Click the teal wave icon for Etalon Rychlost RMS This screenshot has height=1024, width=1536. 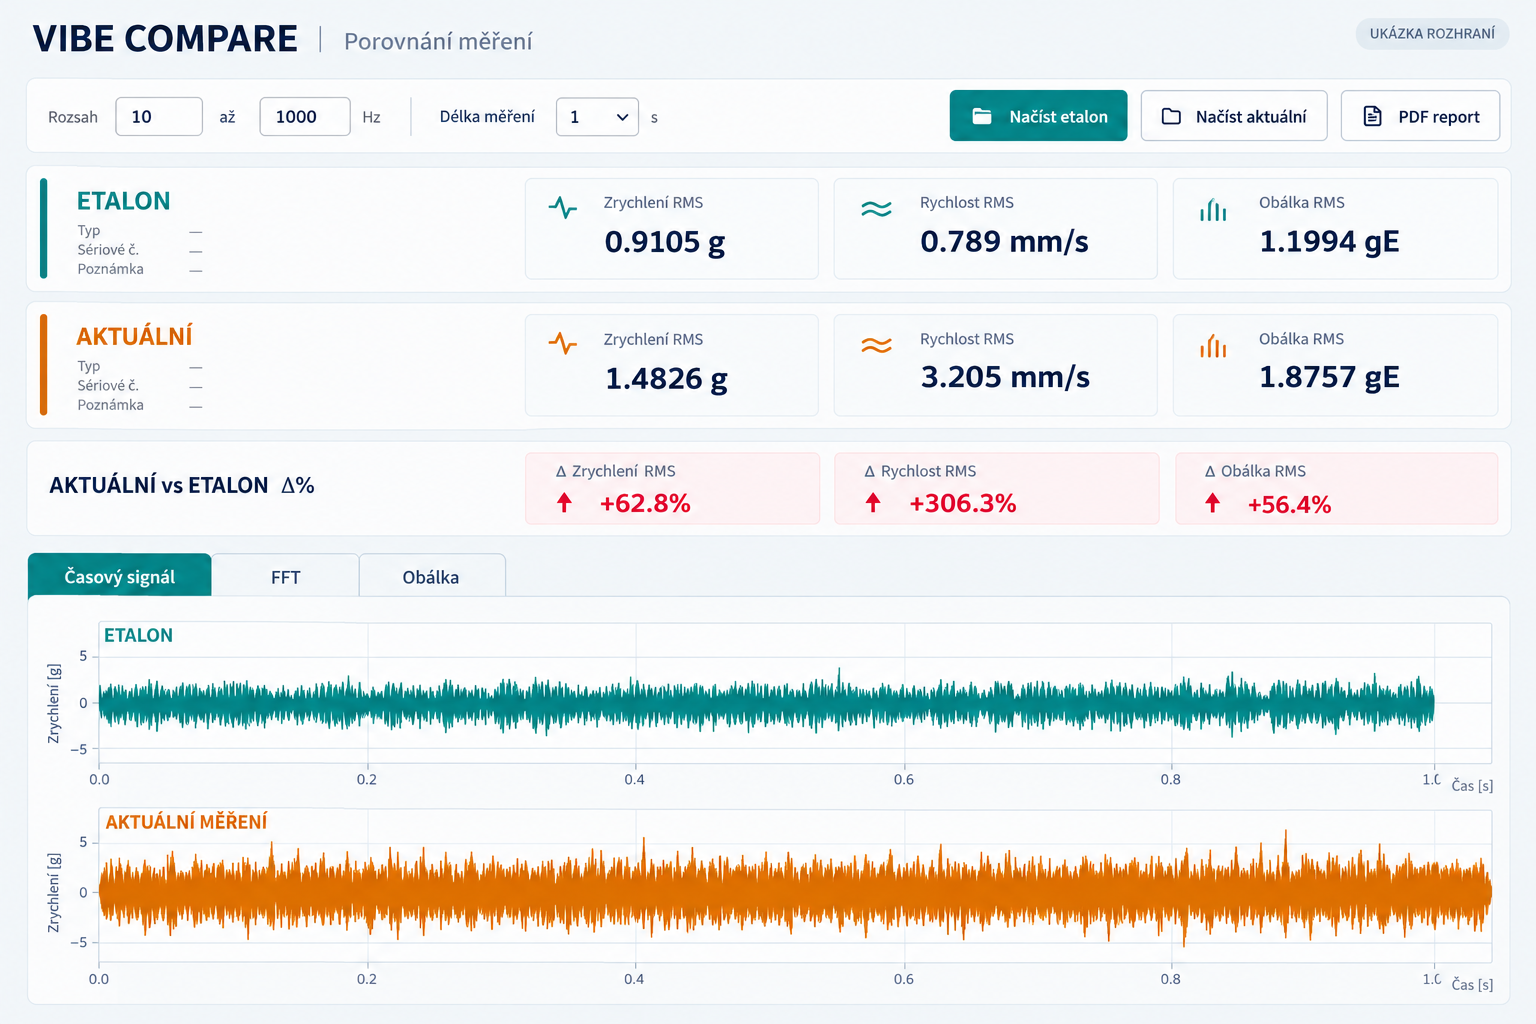(876, 209)
